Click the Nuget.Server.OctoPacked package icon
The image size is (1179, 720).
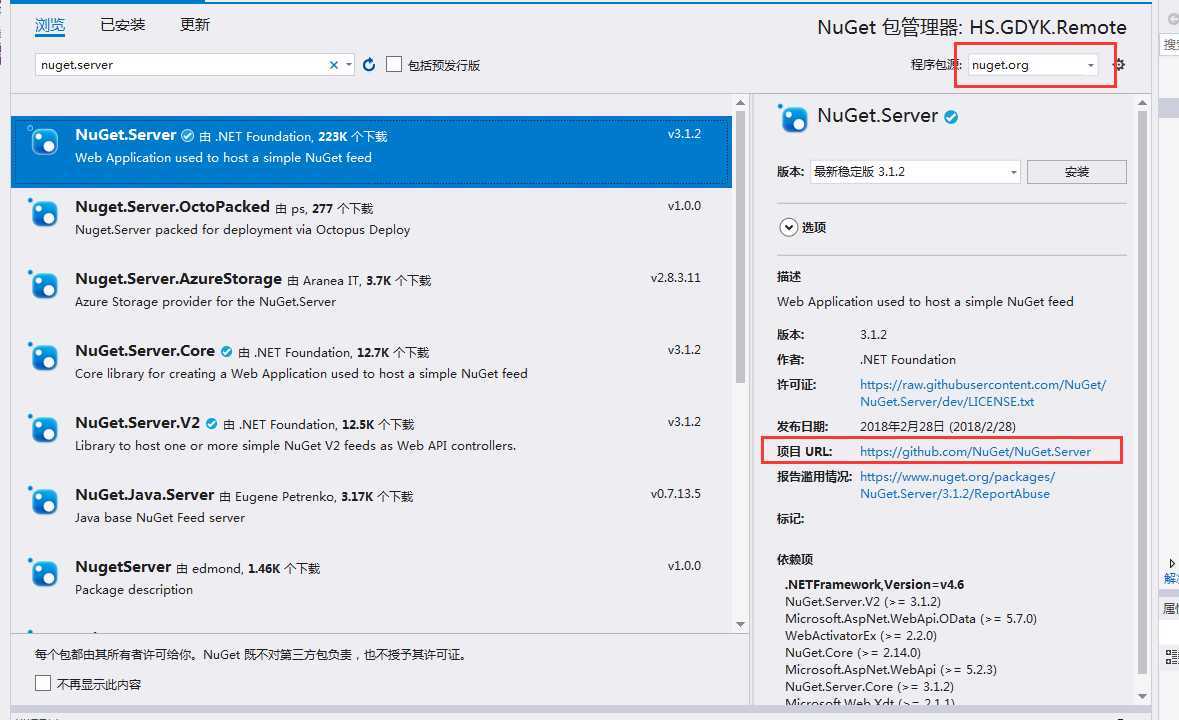[43, 213]
